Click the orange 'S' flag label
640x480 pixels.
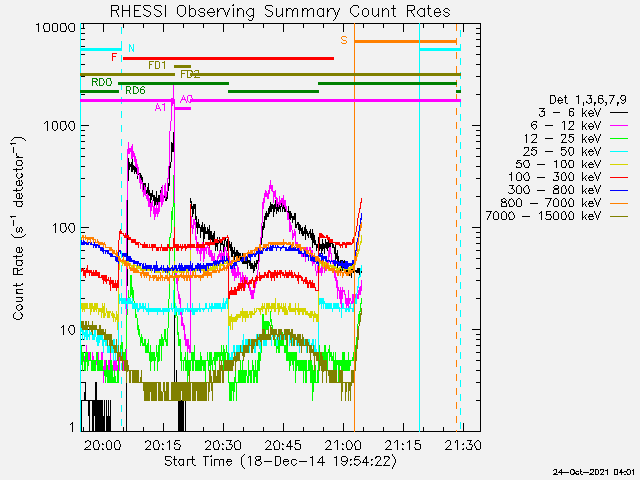(x=344, y=40)
